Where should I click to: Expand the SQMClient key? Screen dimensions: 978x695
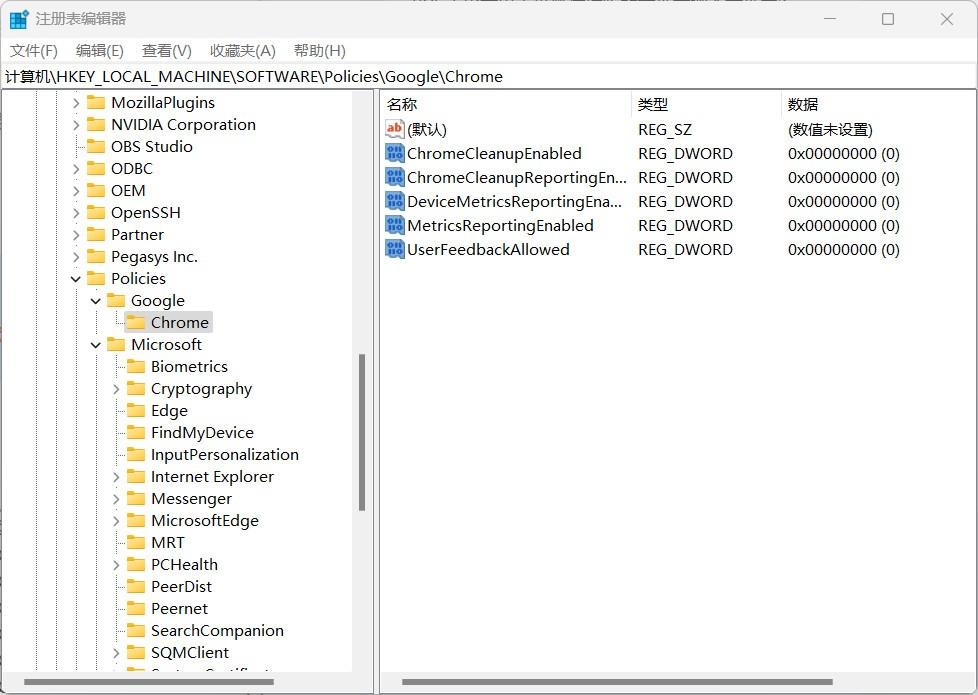[x=116, y=653]
